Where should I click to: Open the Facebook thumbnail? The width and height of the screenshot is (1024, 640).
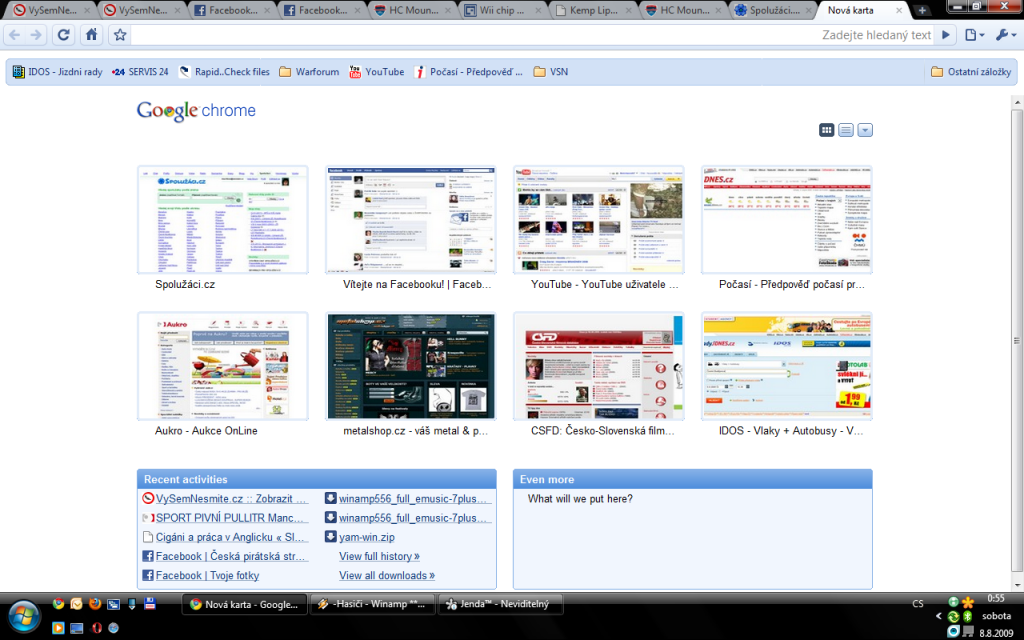click(411, 219)
